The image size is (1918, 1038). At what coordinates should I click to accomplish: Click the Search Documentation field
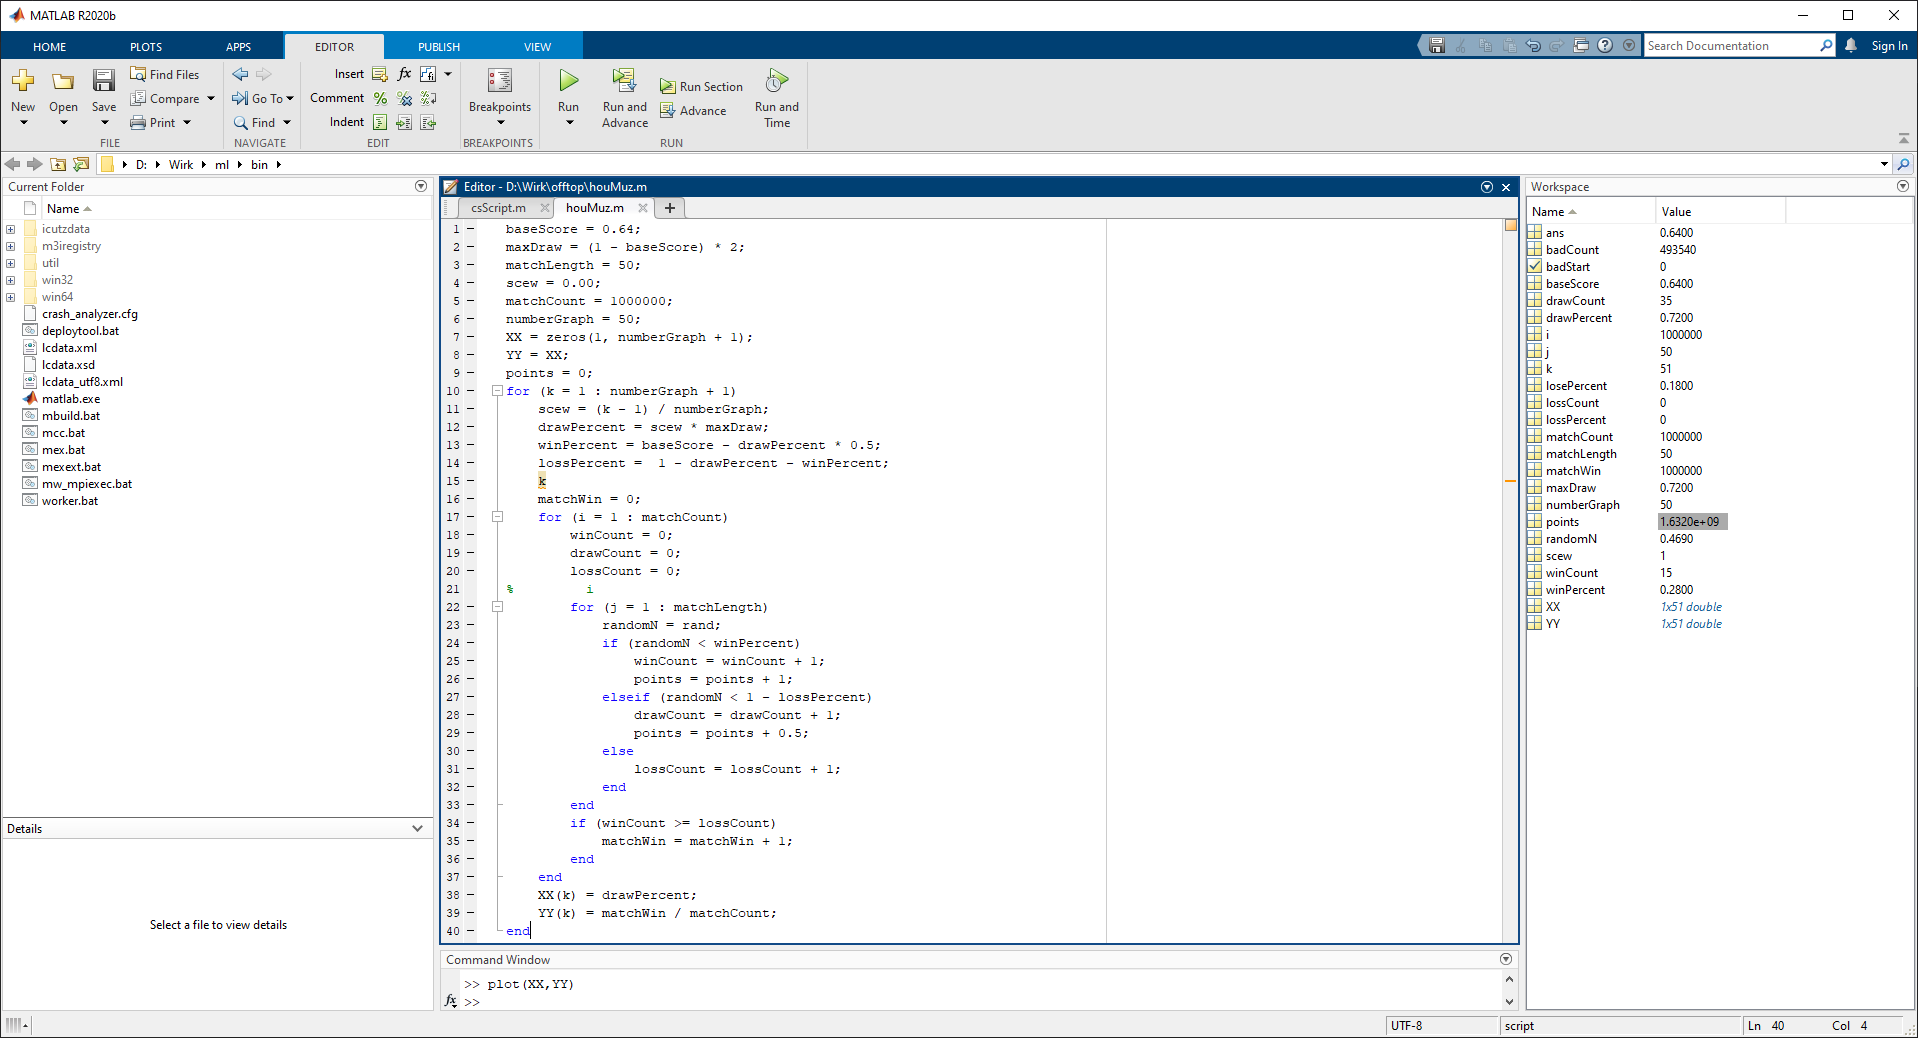1730,46
